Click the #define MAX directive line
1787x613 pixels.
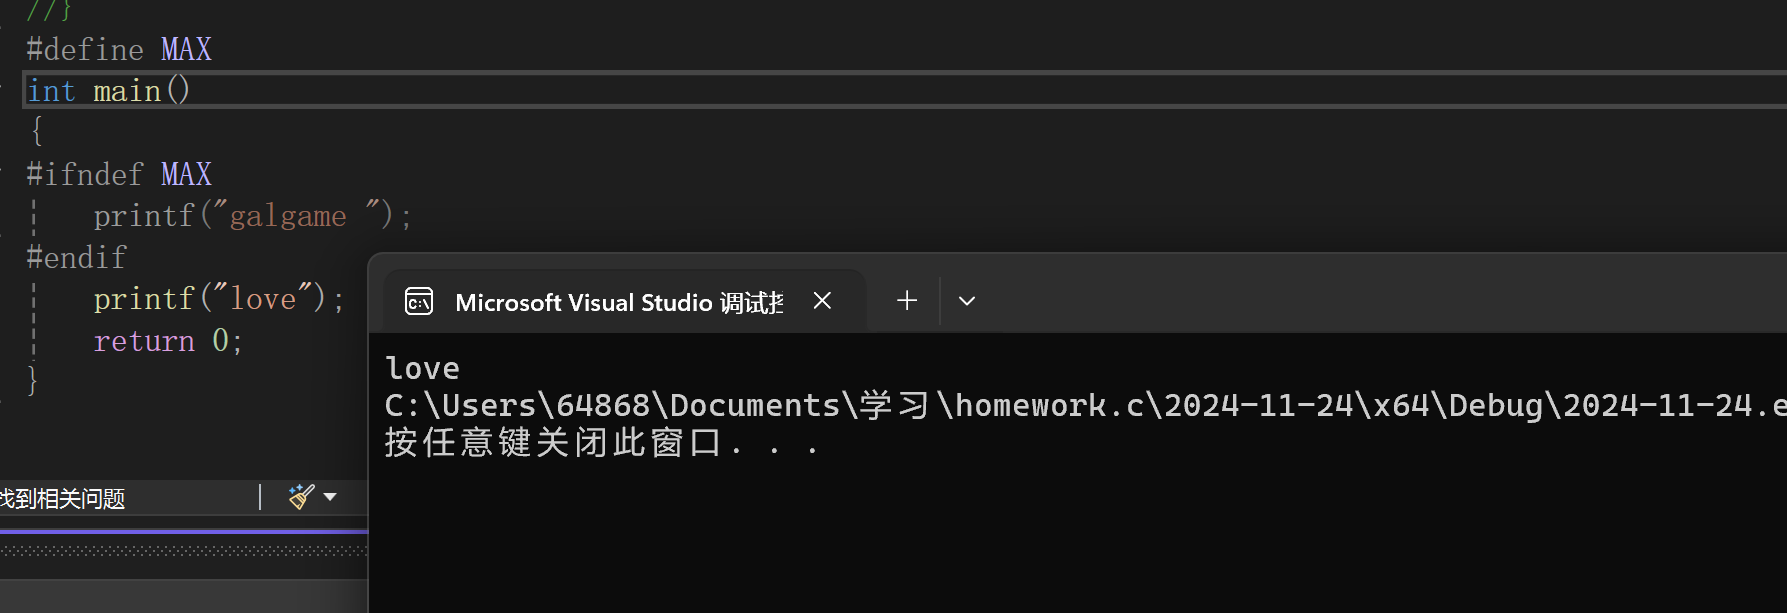[119, 49]
